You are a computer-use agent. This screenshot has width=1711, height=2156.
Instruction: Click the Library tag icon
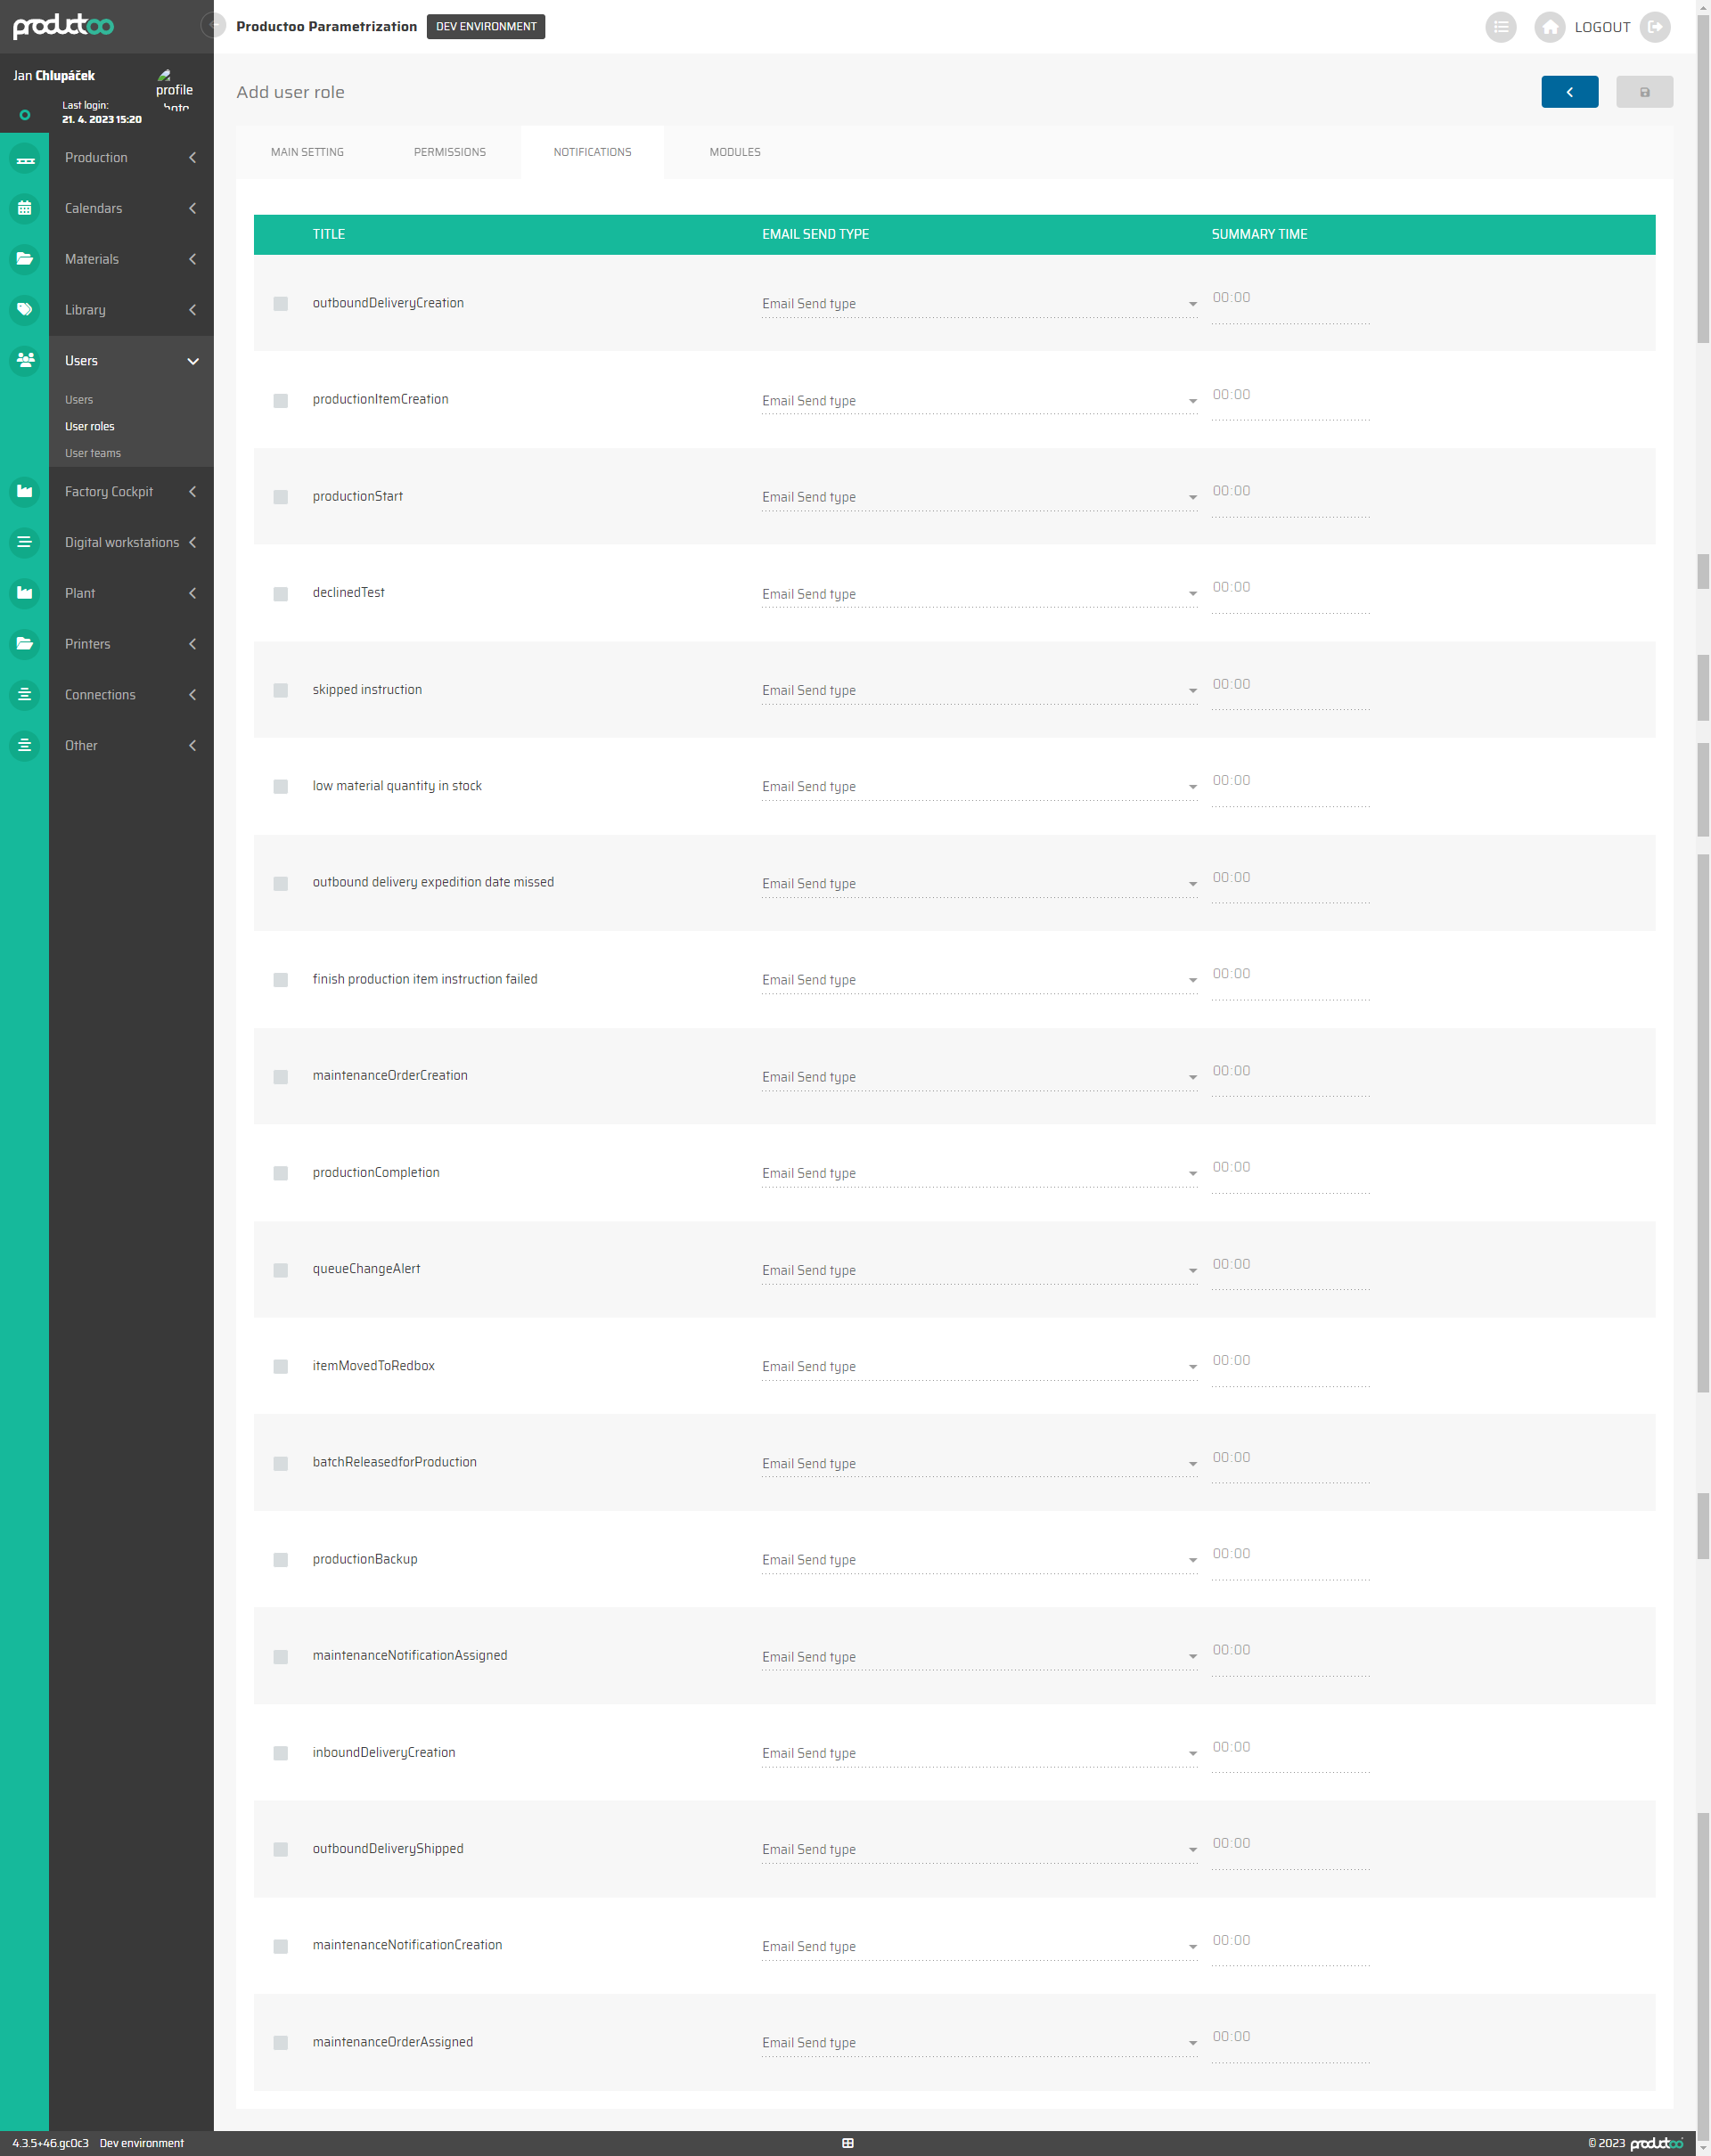25,310
